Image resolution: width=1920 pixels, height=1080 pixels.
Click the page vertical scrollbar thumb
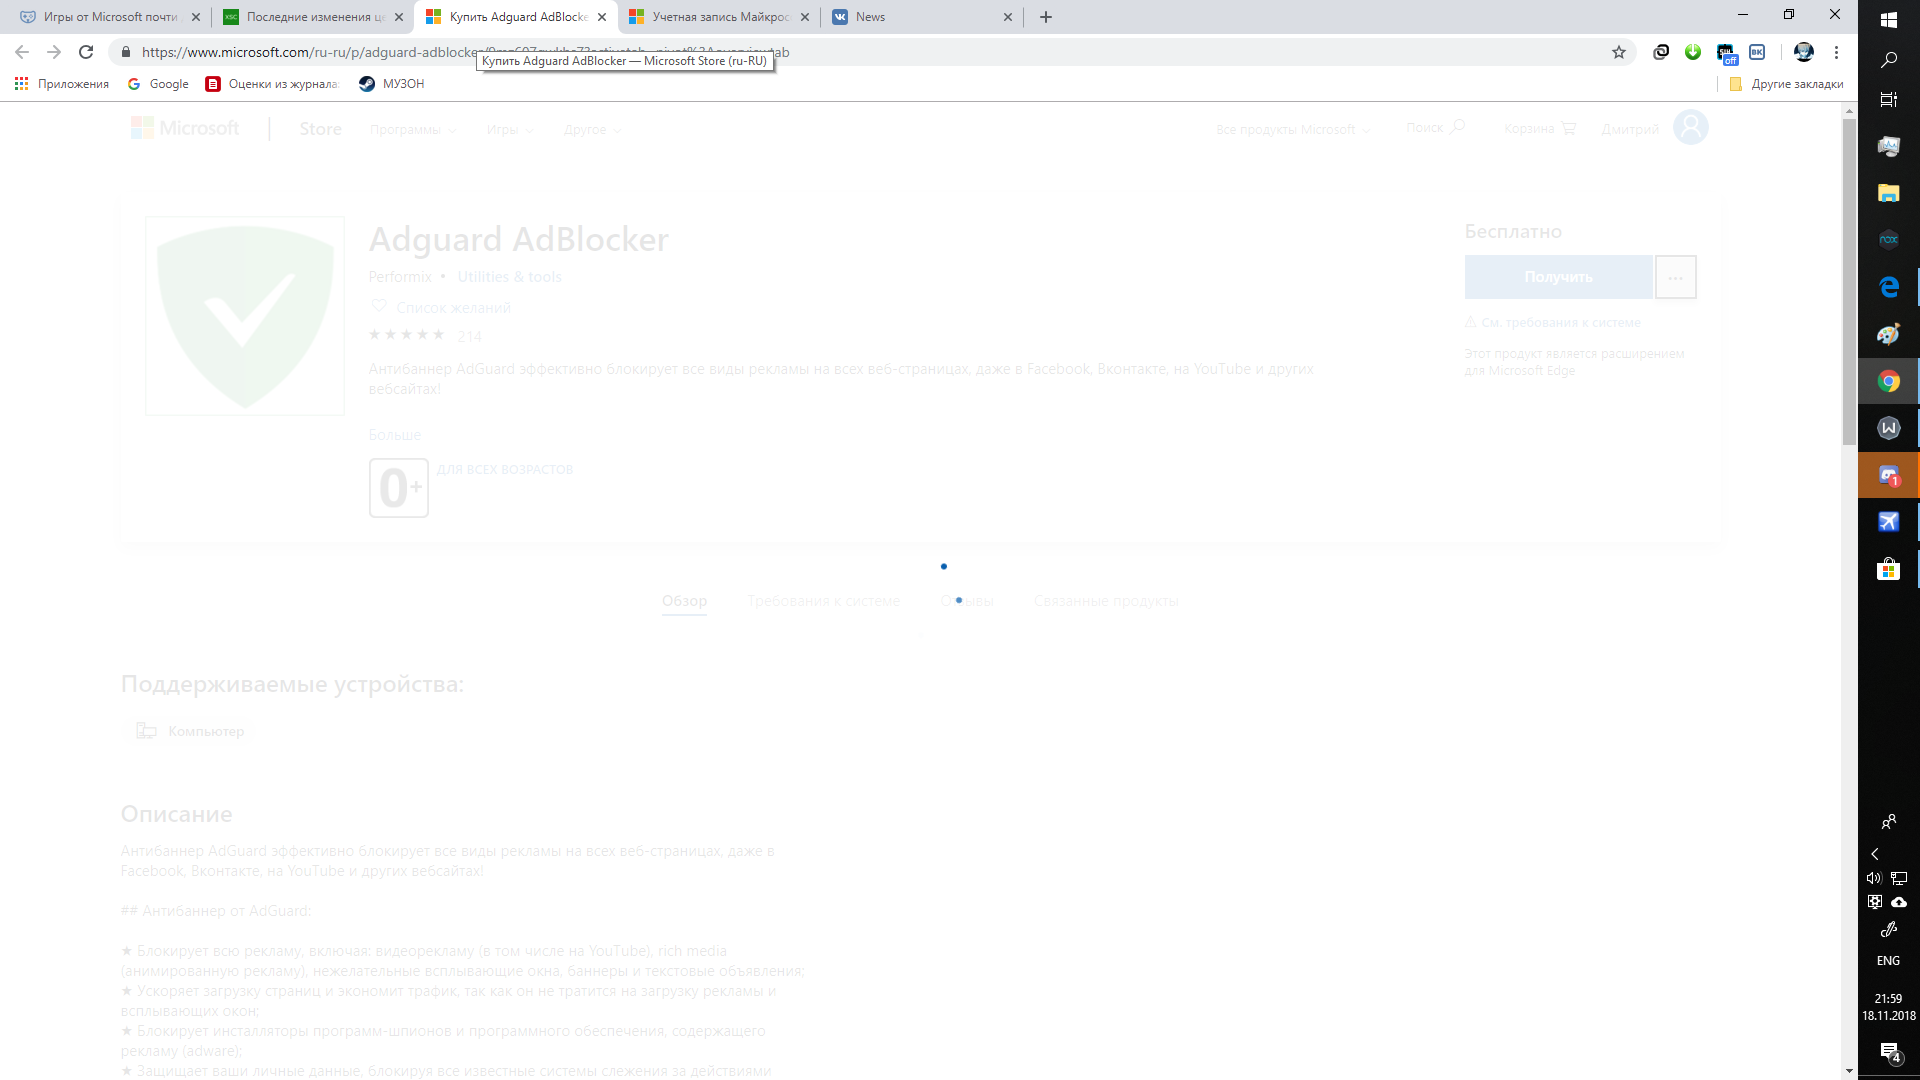pos(1849,282)
